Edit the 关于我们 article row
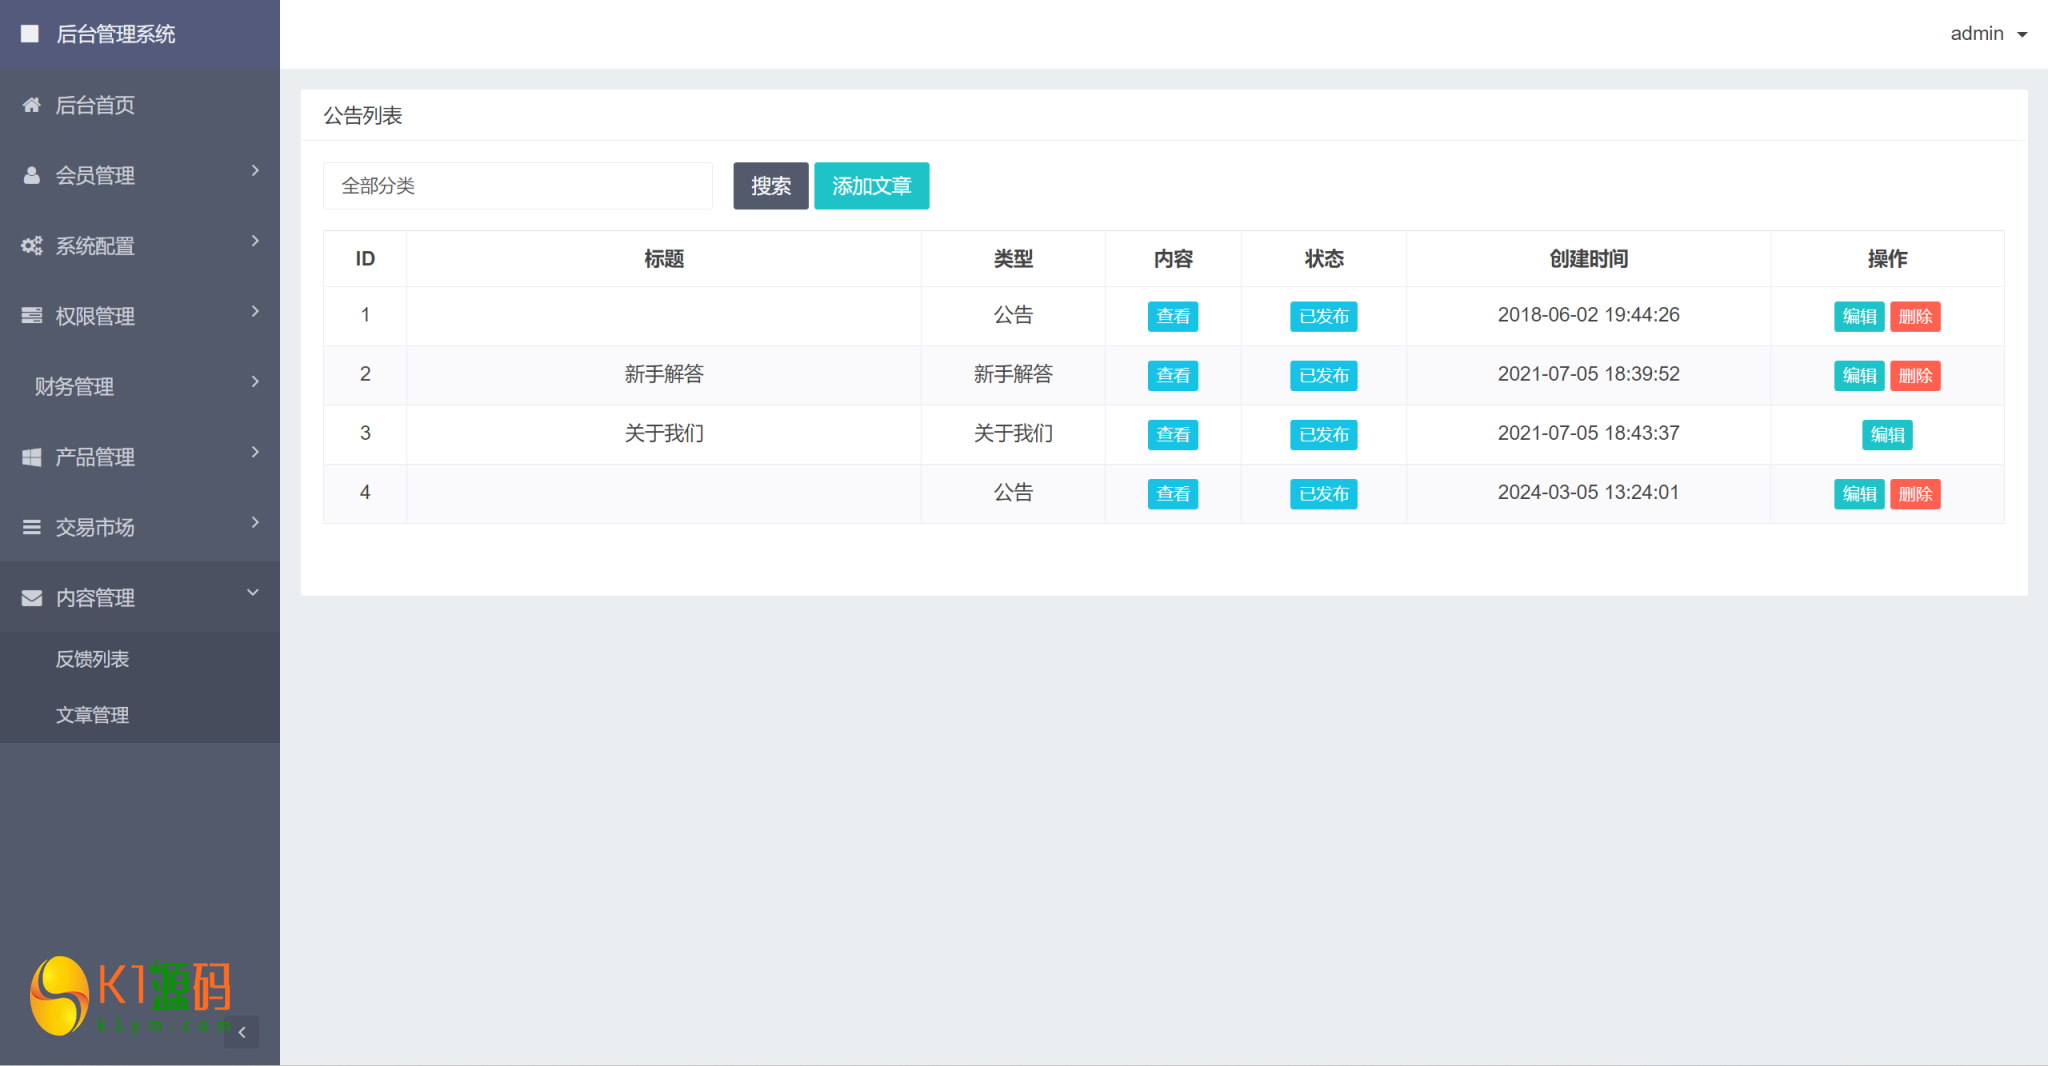The width and height of the screenshot is (2048, 1066). 1887,435
